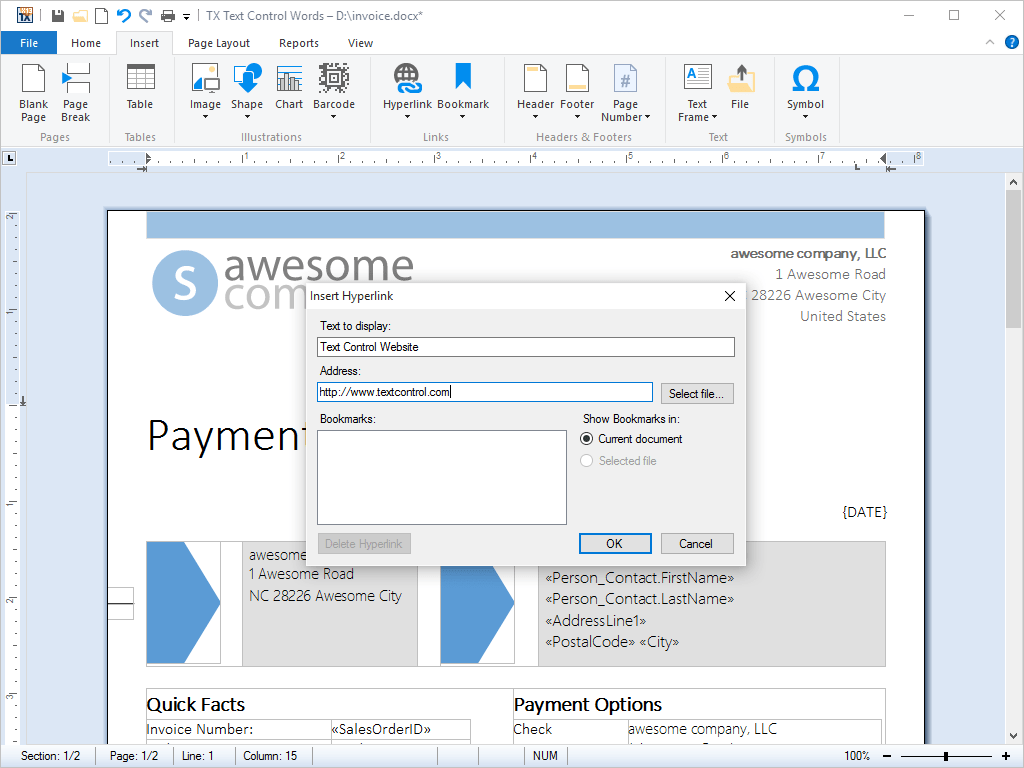The width and height of the screenshot is (1024, 768).
Task: Insert a Barcode
Action: click(x=333, y=90)
